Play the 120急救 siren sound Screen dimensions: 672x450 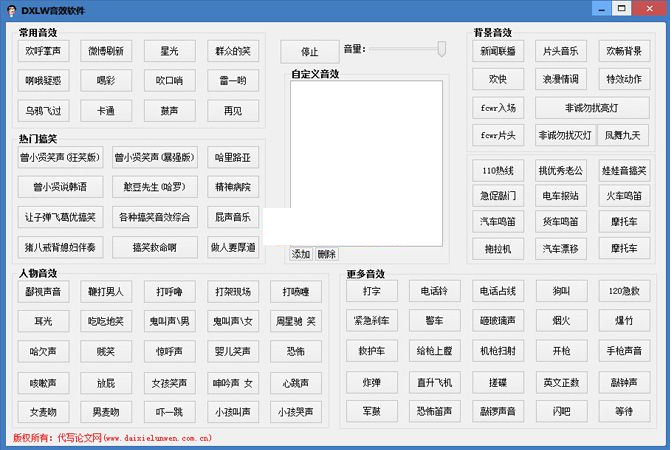(625, 292)
